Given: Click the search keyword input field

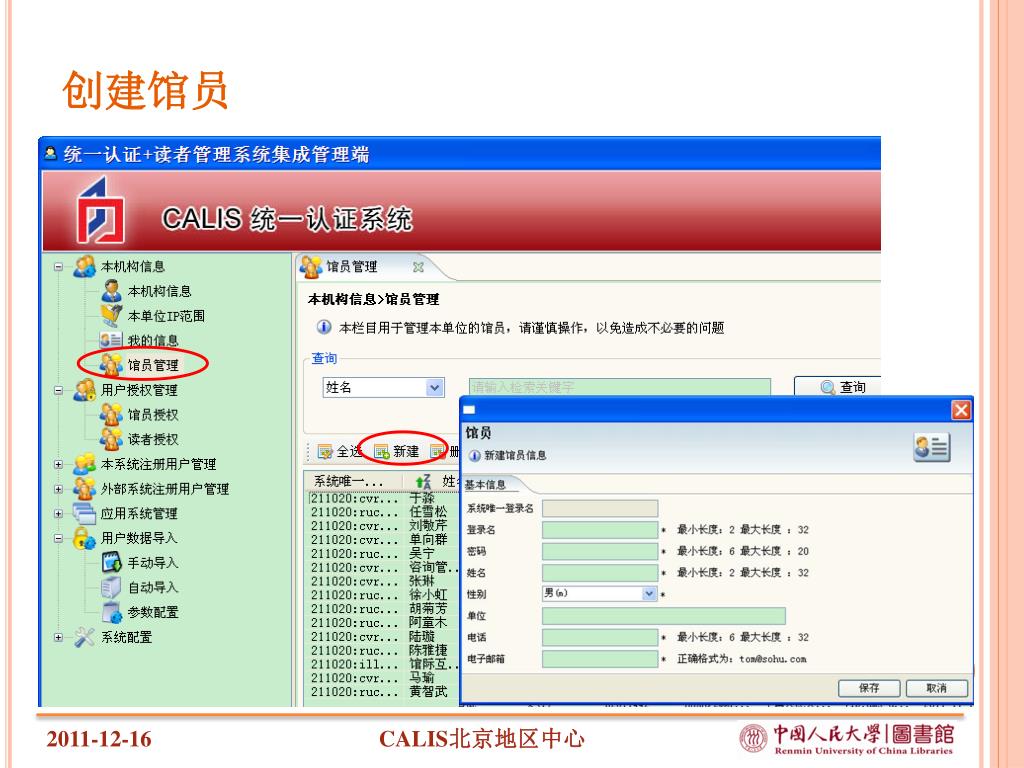Looking at the screenshot, I should pyautogui.click(x=619, y=387).
